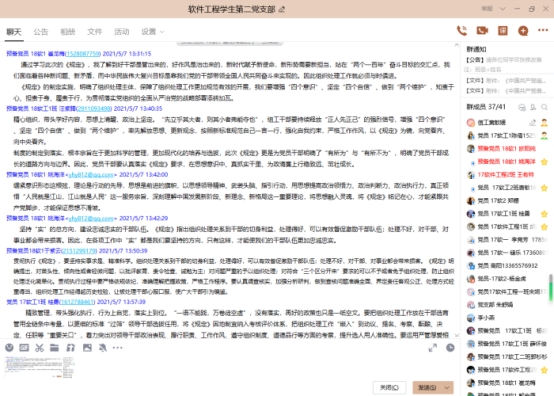Click chat scroll-up arrow at top

coord(456,45)
